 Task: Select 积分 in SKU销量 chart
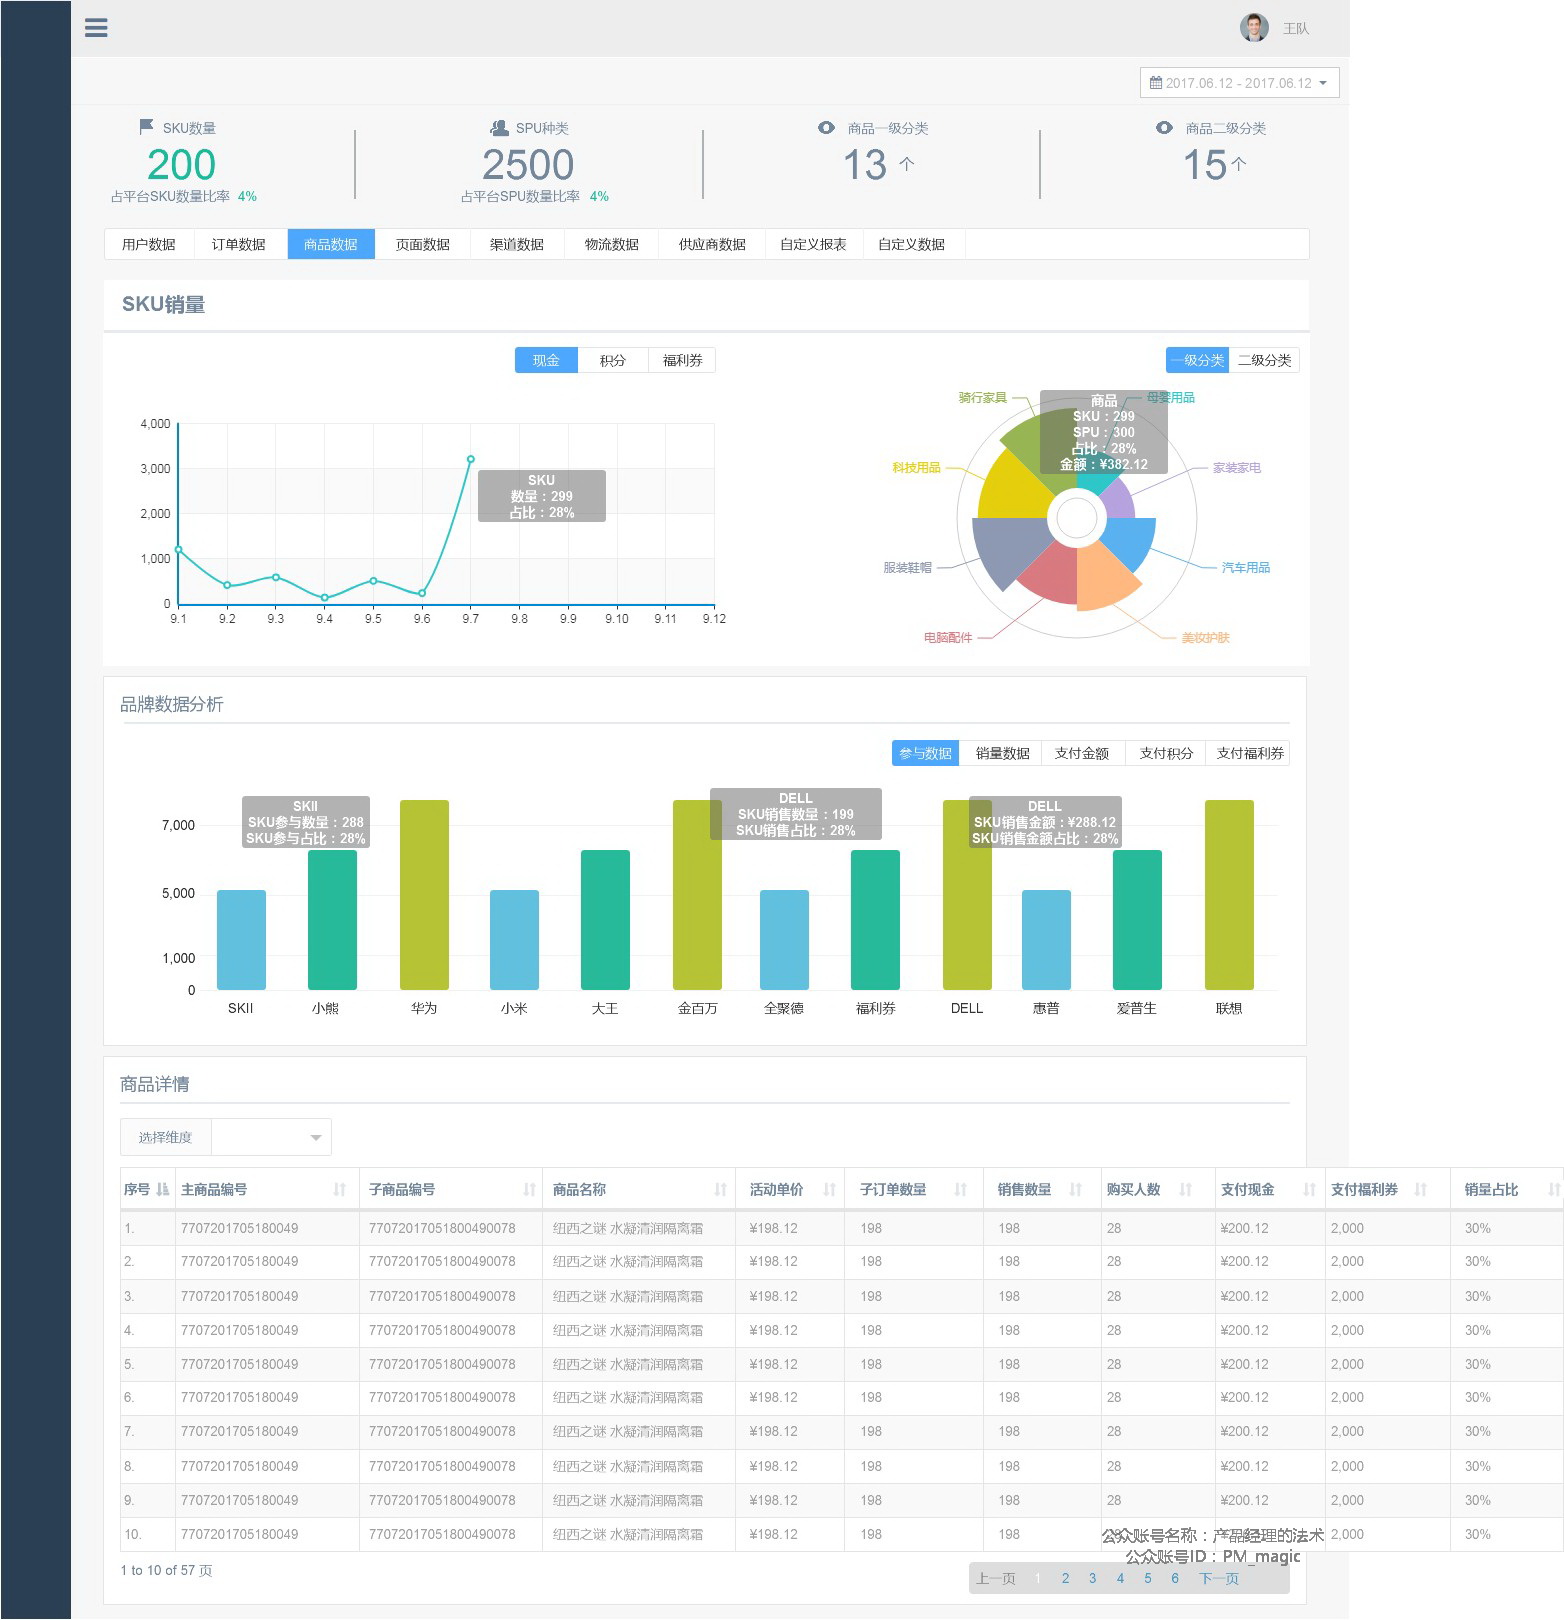613,360
